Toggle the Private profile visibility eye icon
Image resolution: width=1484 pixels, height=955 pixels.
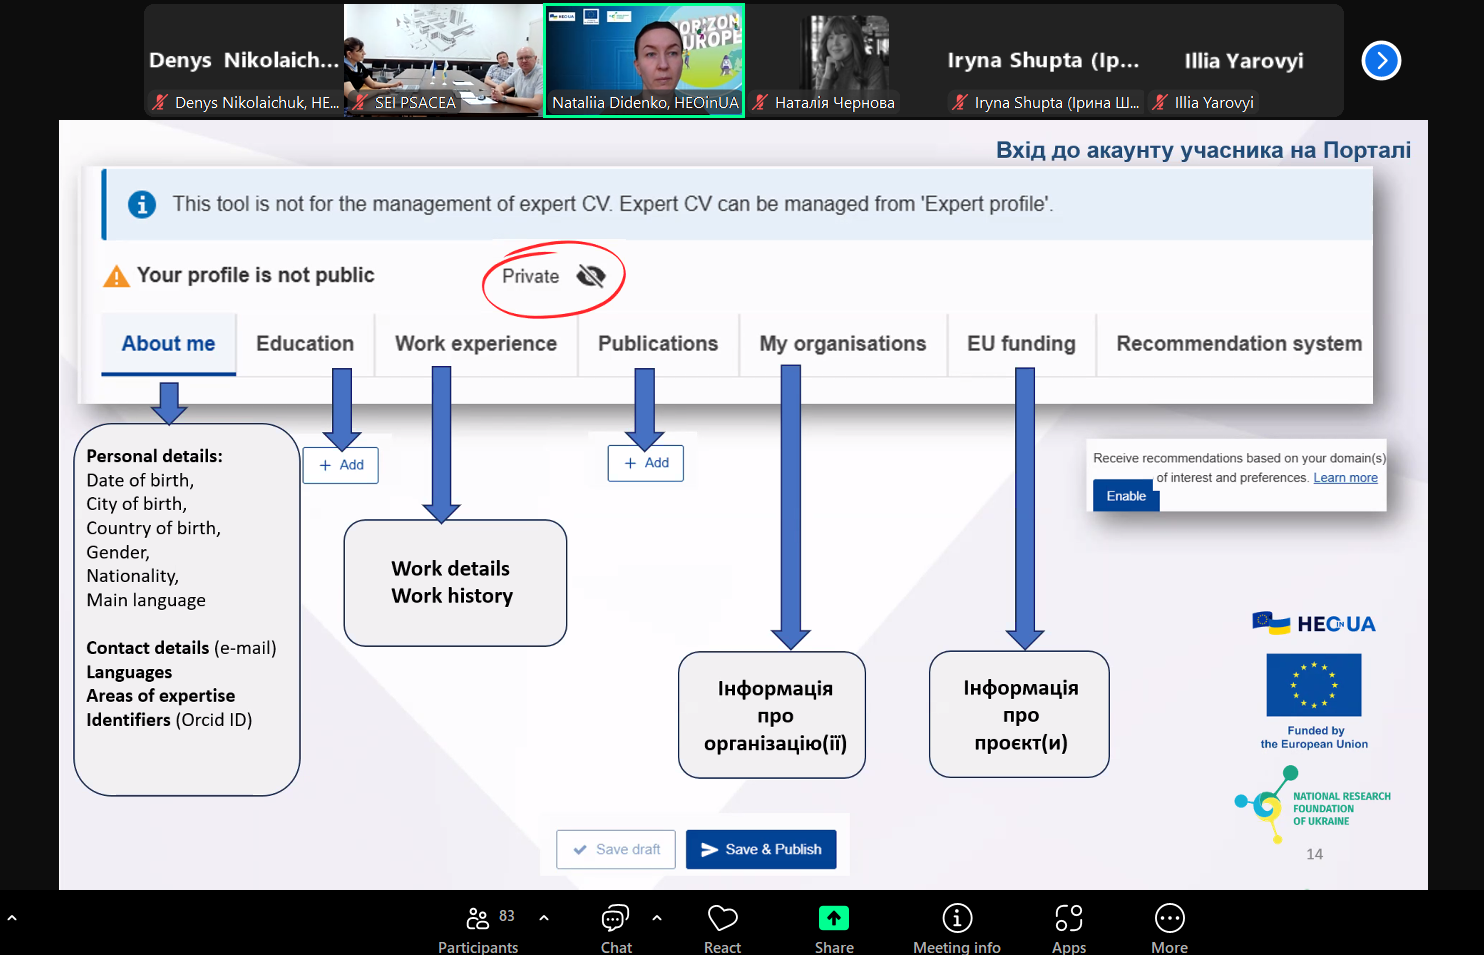[591, 276]
